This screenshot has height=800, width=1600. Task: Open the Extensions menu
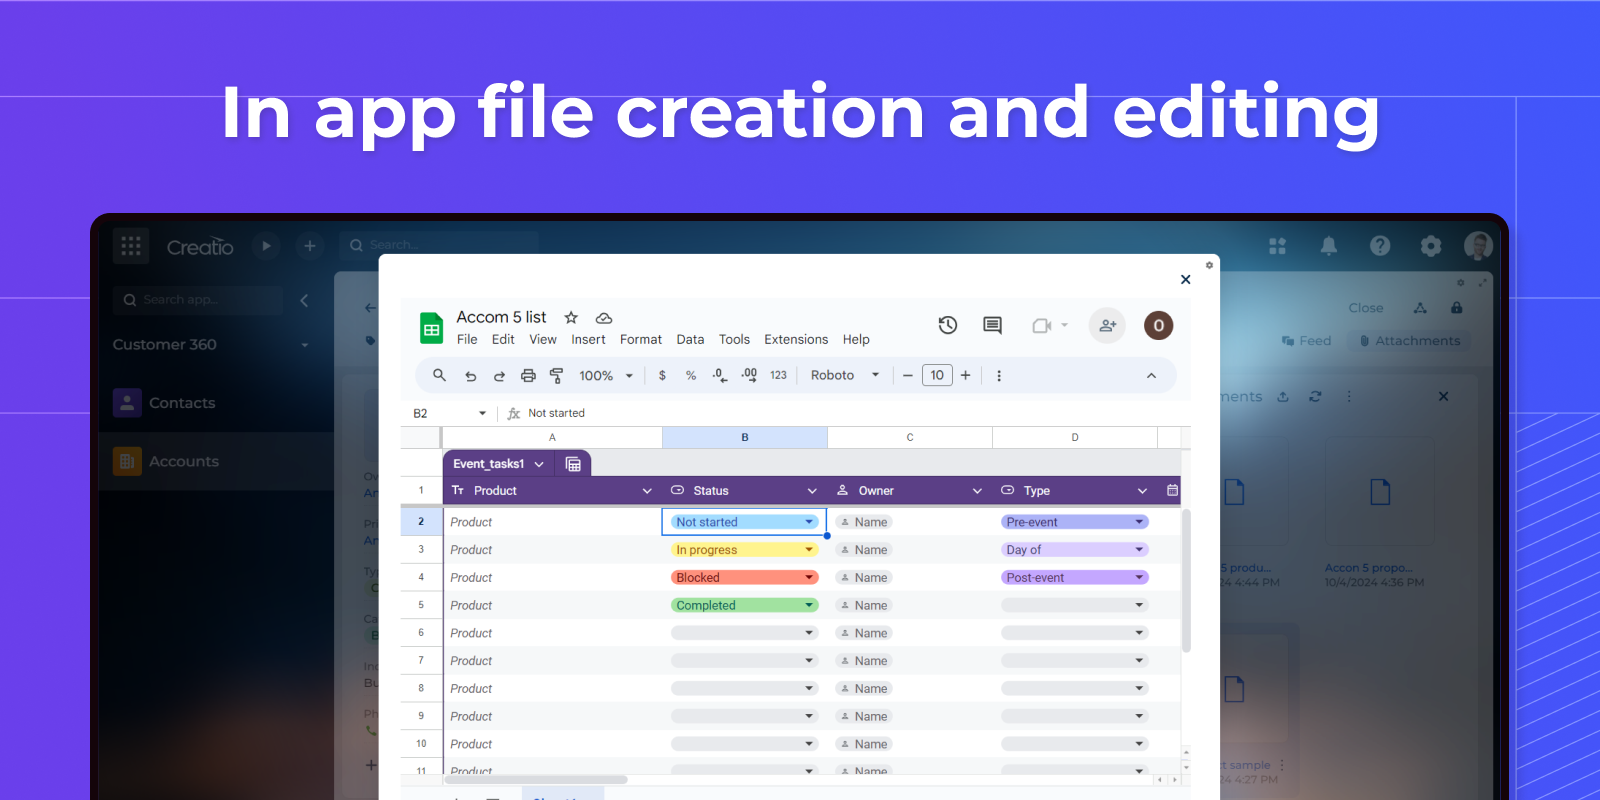point(795,340)
